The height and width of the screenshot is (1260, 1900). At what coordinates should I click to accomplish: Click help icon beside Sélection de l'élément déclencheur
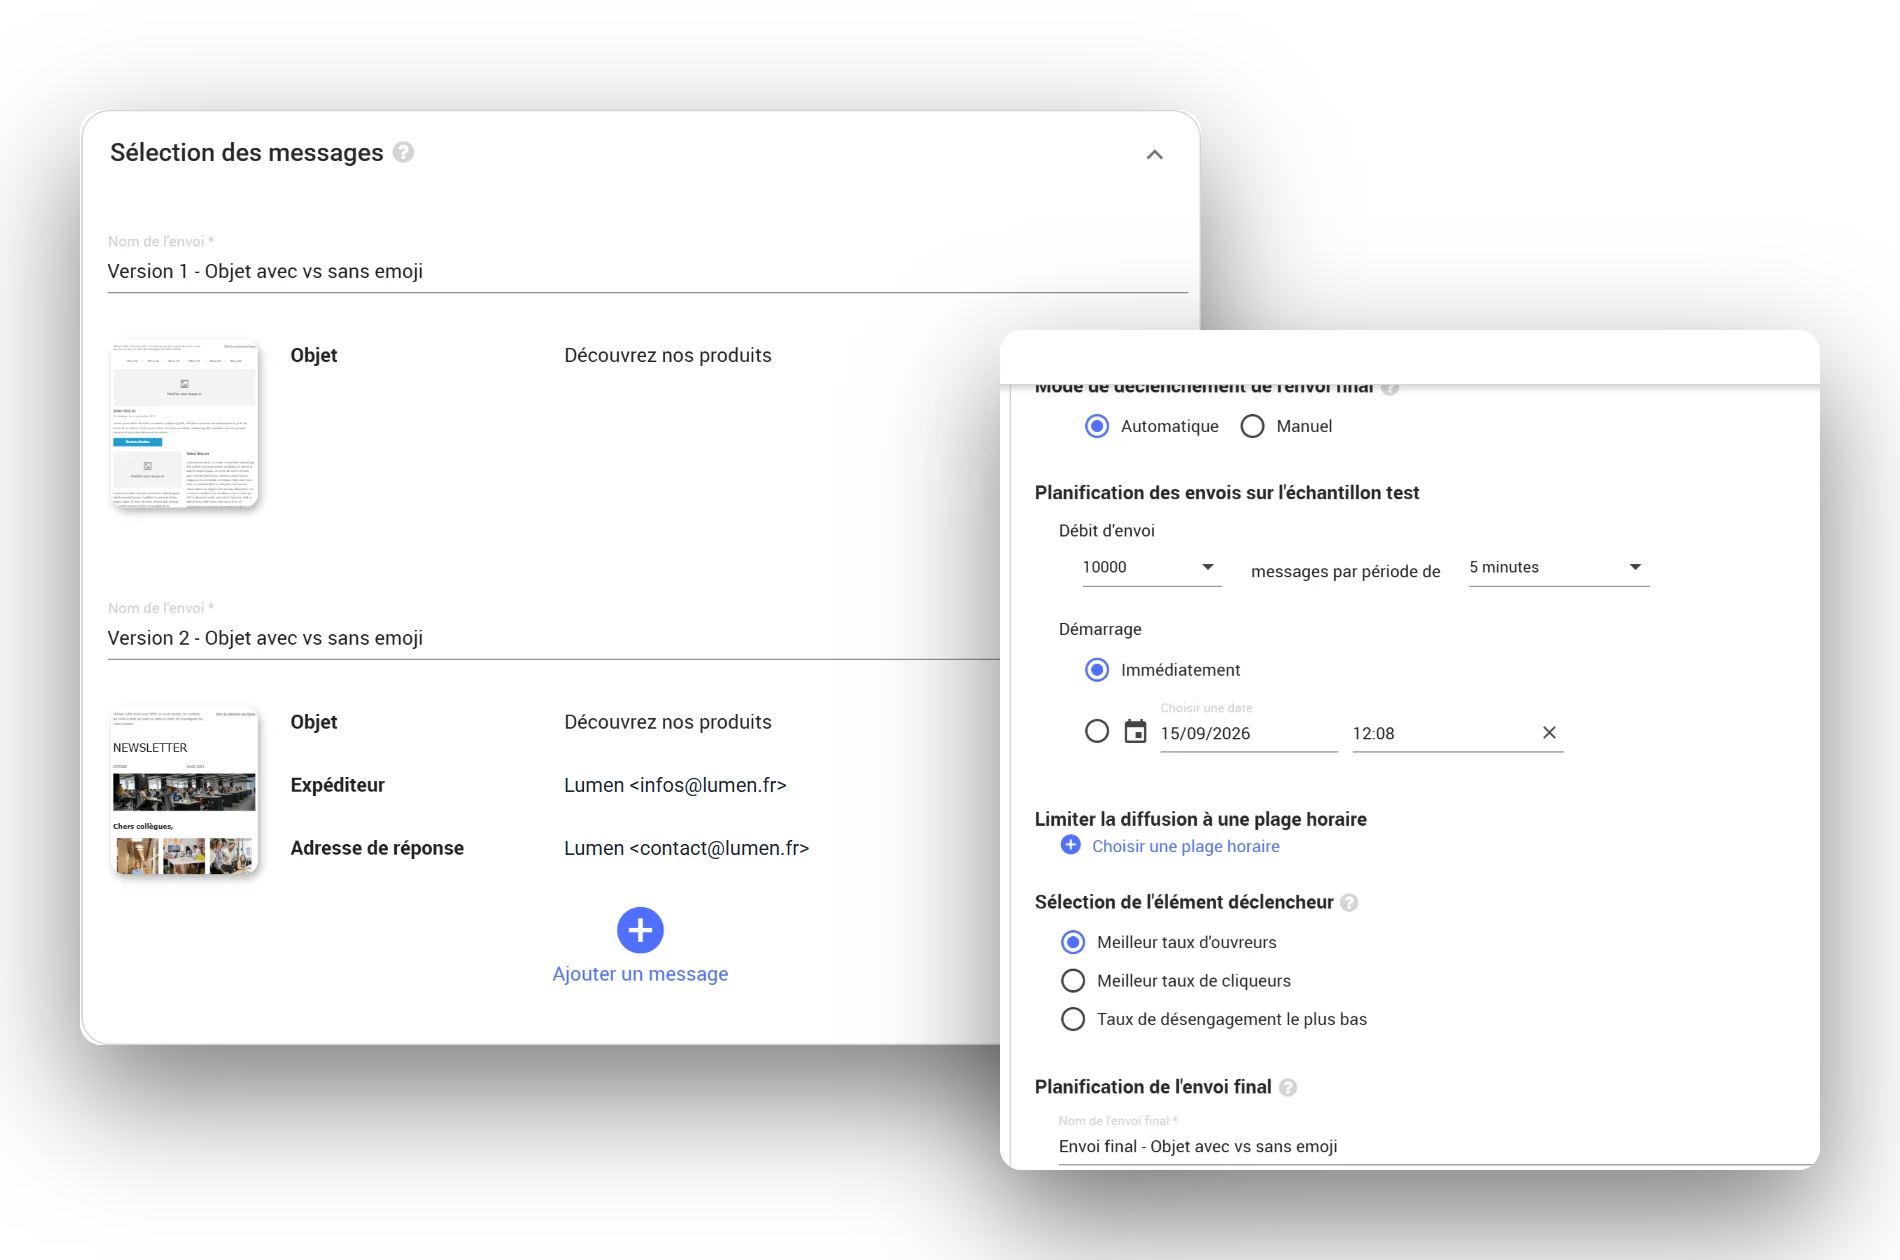(x=1349, y=903)
